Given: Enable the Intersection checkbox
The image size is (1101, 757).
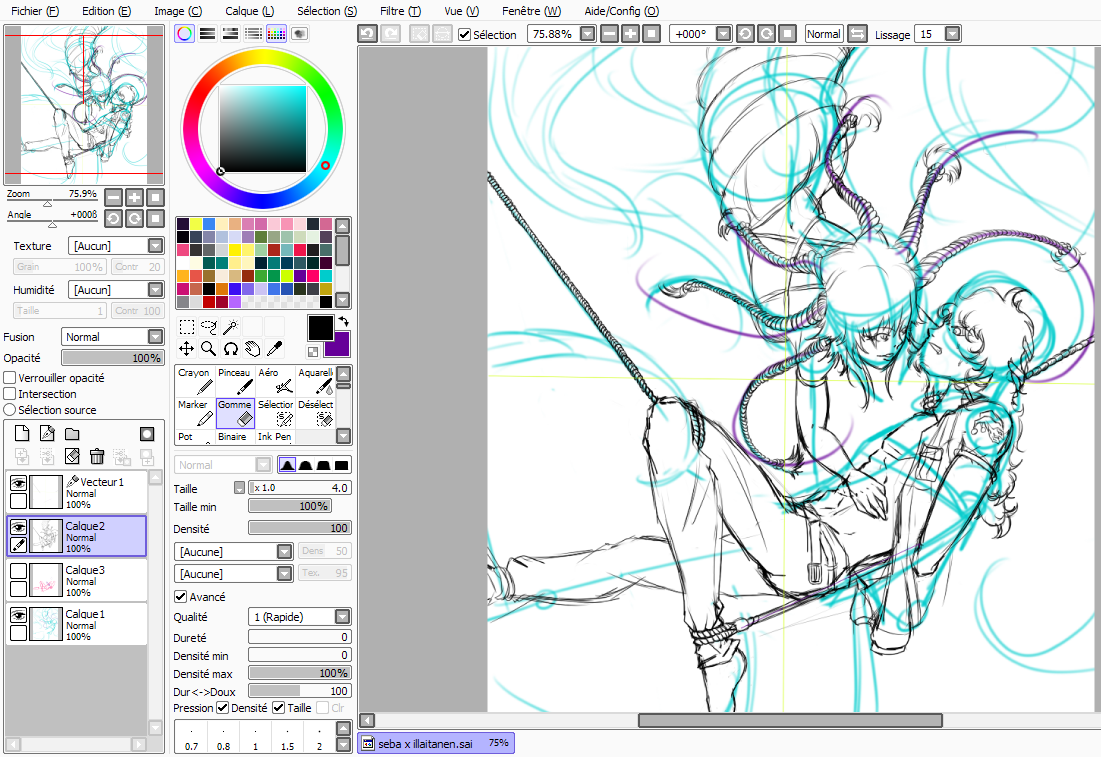Looking at the screenshot, I should pyautogui.click(x=10, y=394).
